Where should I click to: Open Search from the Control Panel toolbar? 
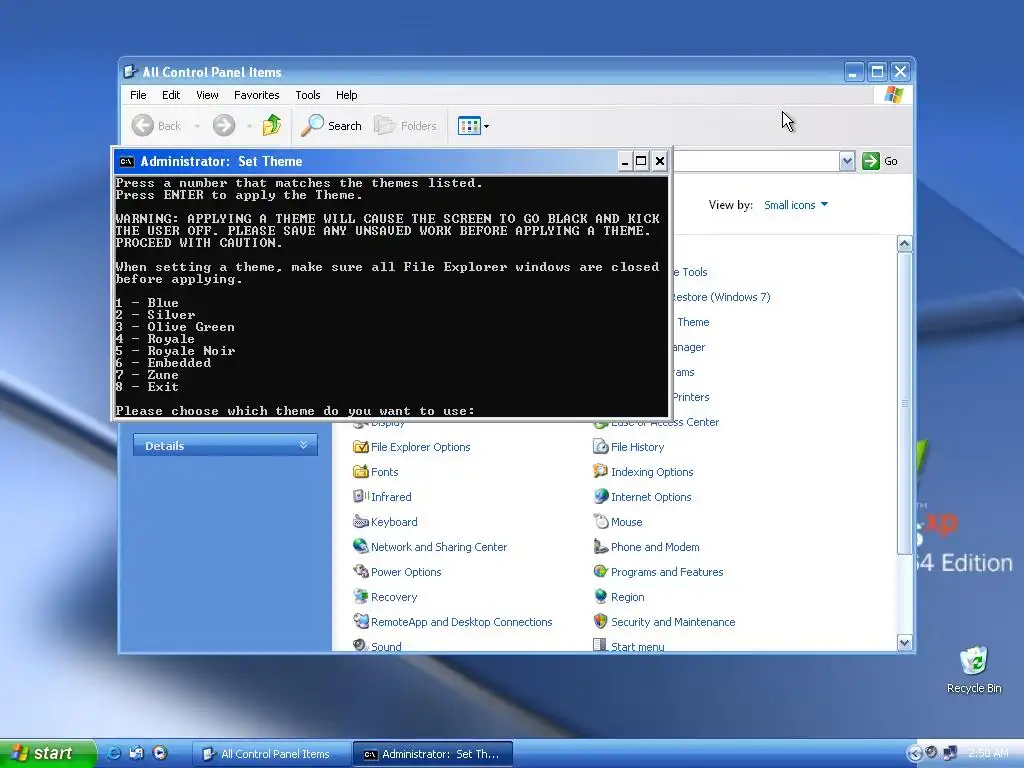pyautogui.click(x=331, y=125)
